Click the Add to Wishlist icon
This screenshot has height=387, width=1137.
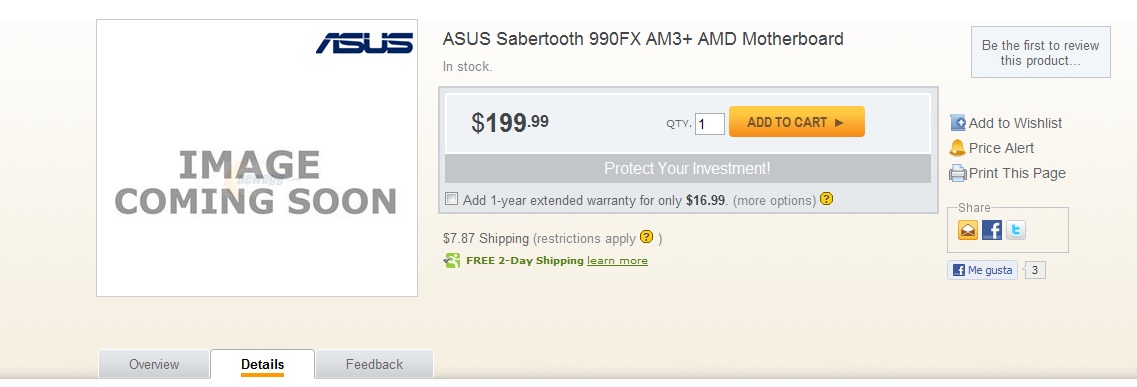(958, 123)
